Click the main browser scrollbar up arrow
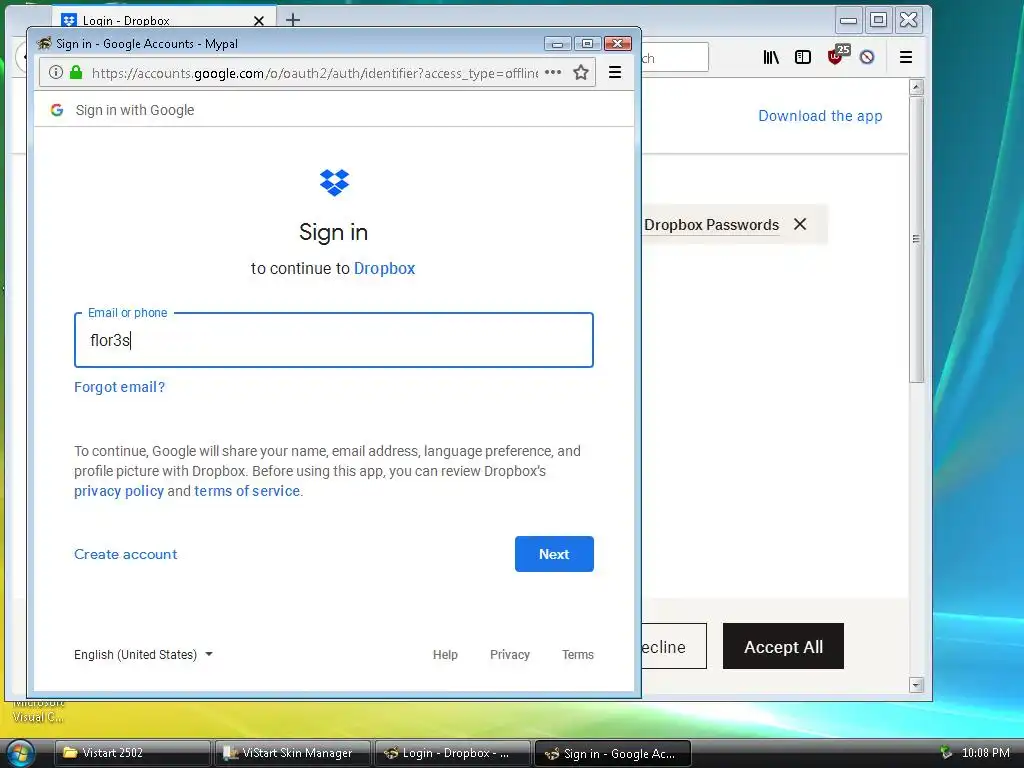 916,87
